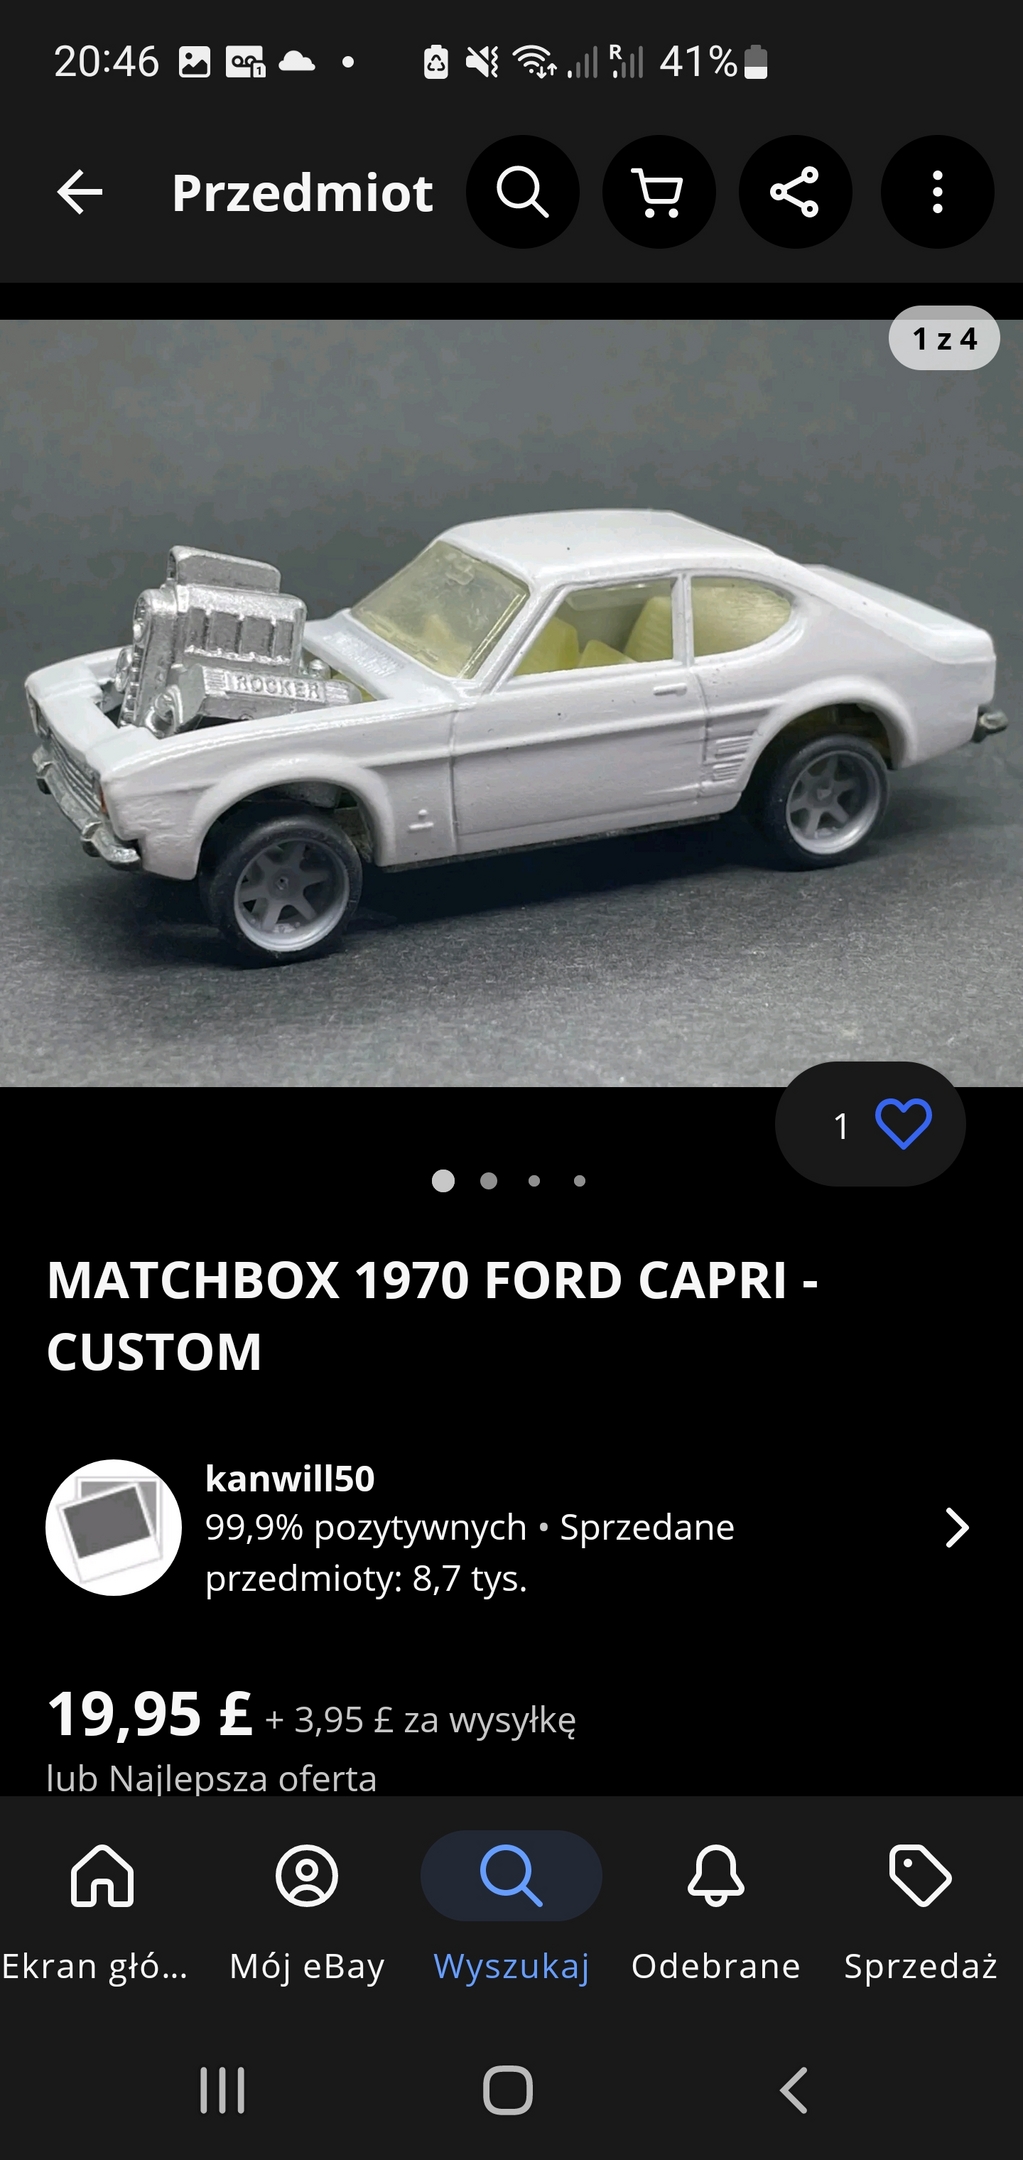
Task: Open seller kanwill50 profile name
Action: coord(290,1478)
